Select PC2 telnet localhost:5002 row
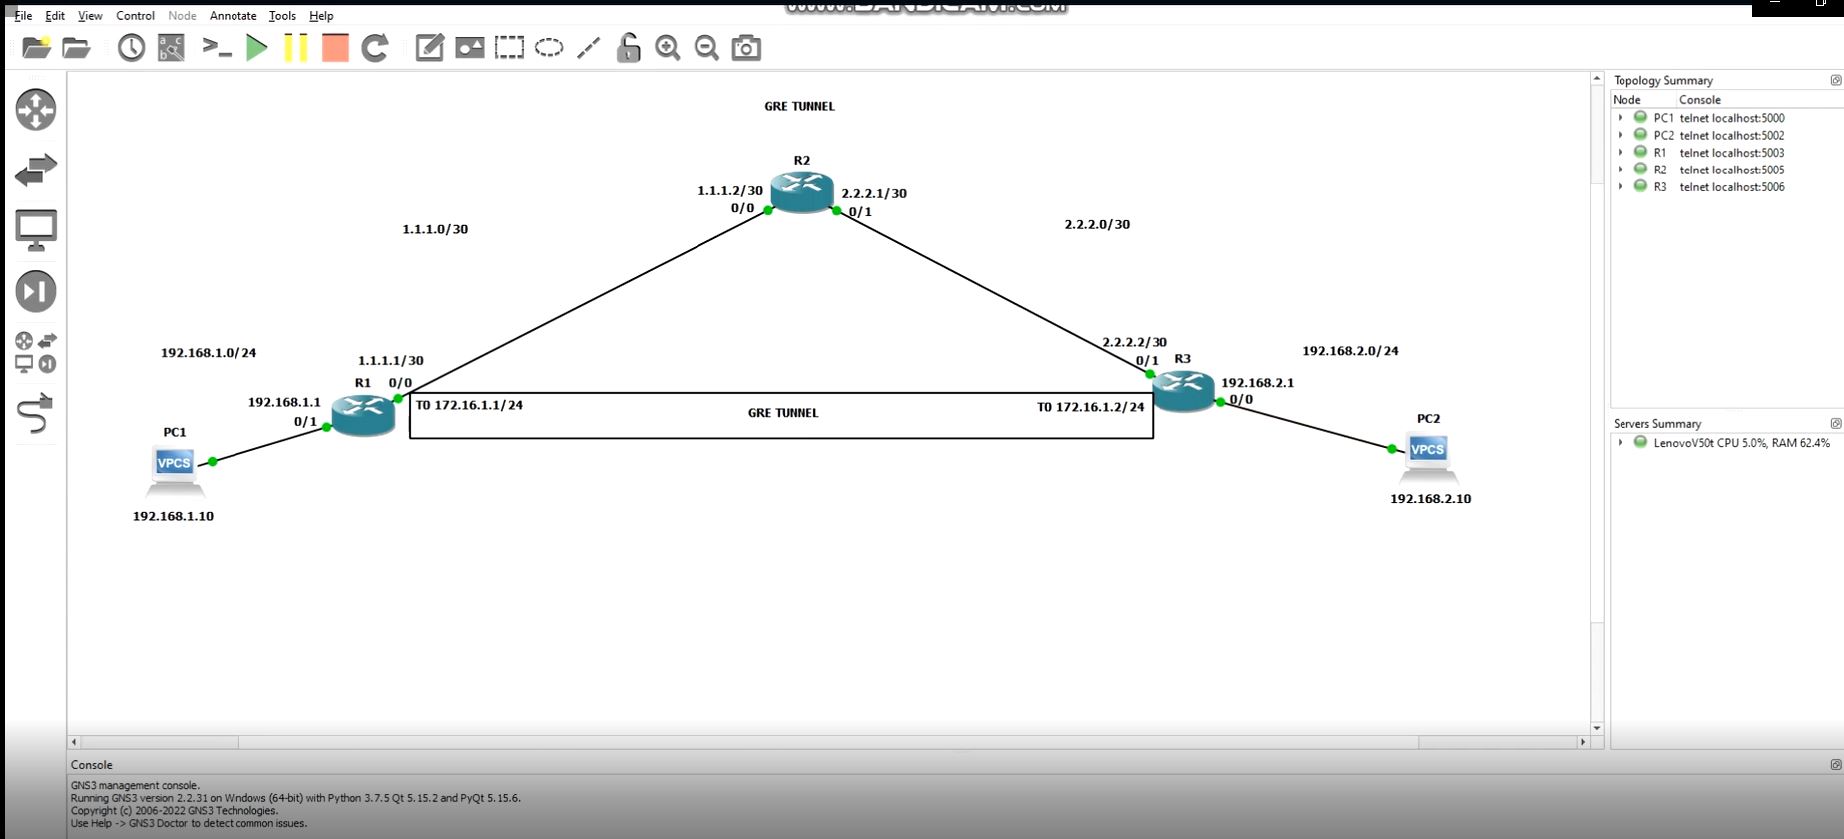This screenshot has height=839, width=1844. click(x=1726, y=135)
